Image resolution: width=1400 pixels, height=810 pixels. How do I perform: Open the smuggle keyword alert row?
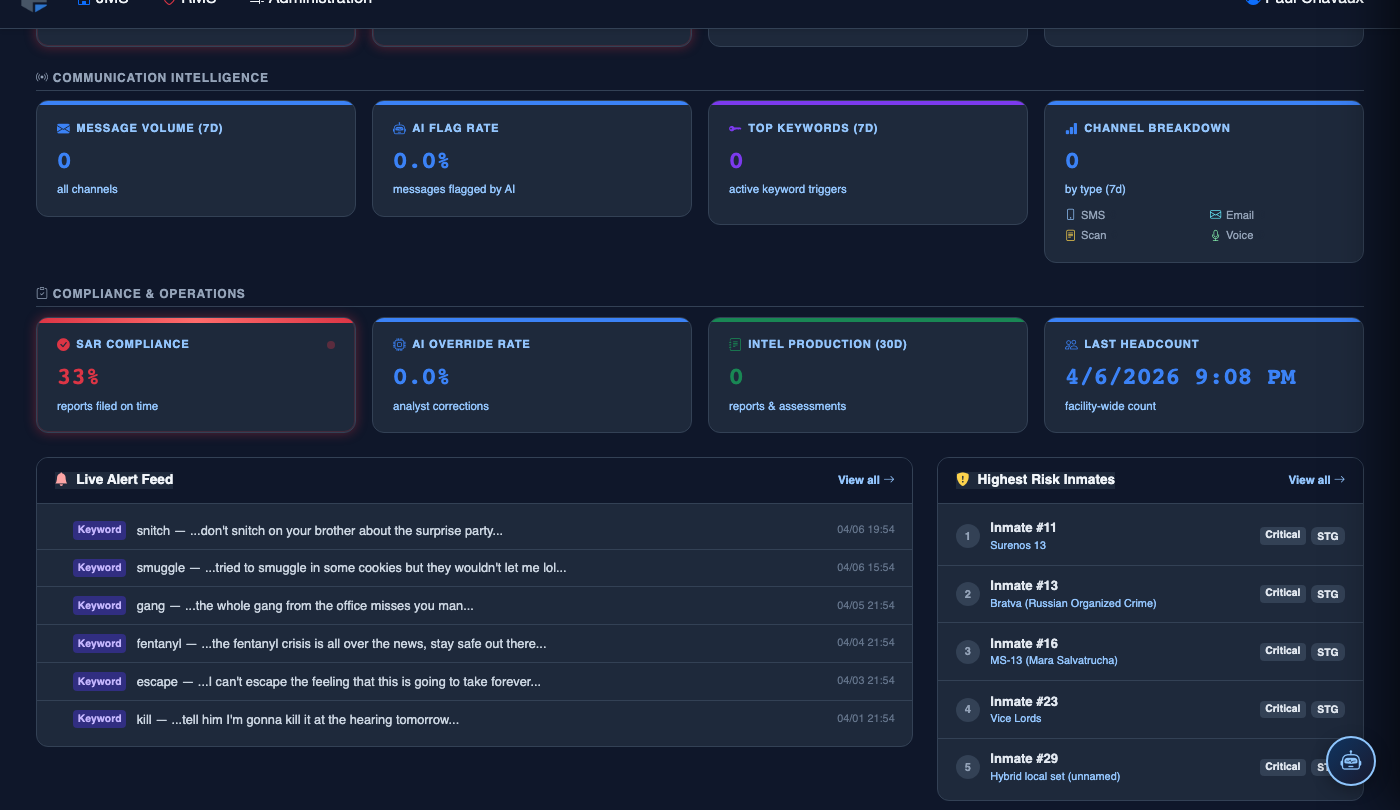tap(474, 568)
